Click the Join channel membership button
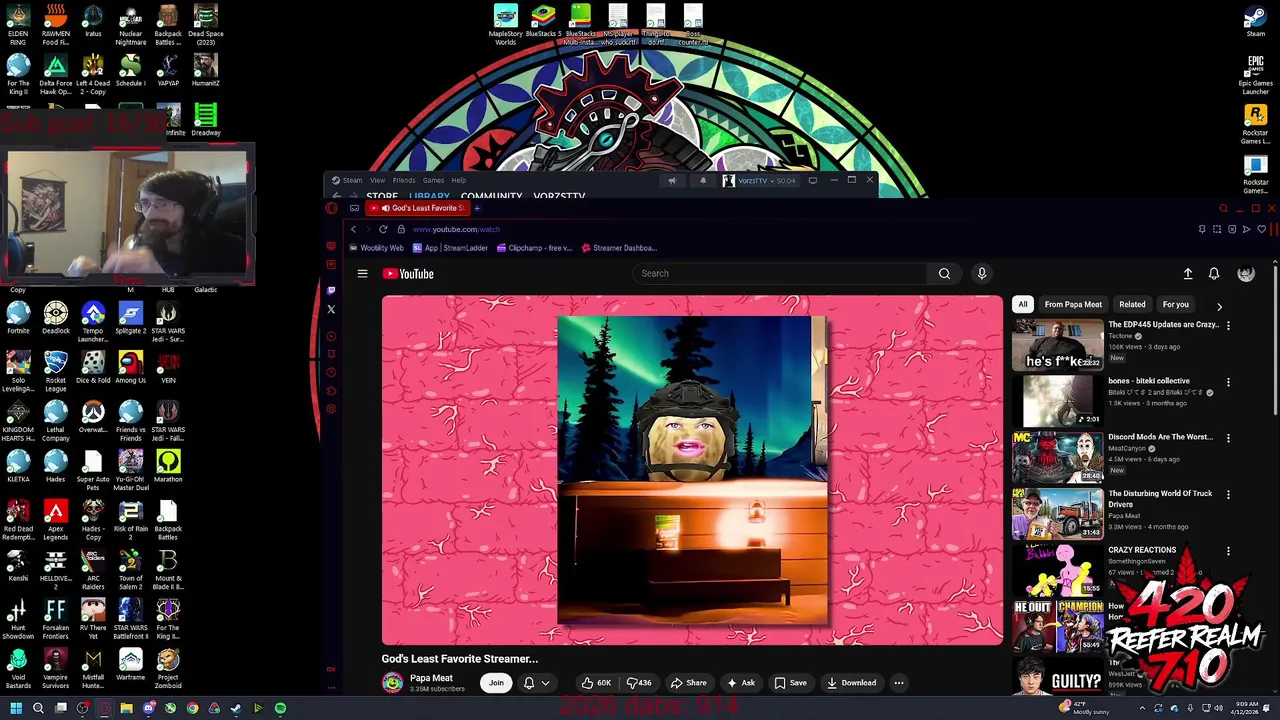The height and width of the screenshot is (720, 1280). click(496, 683)
